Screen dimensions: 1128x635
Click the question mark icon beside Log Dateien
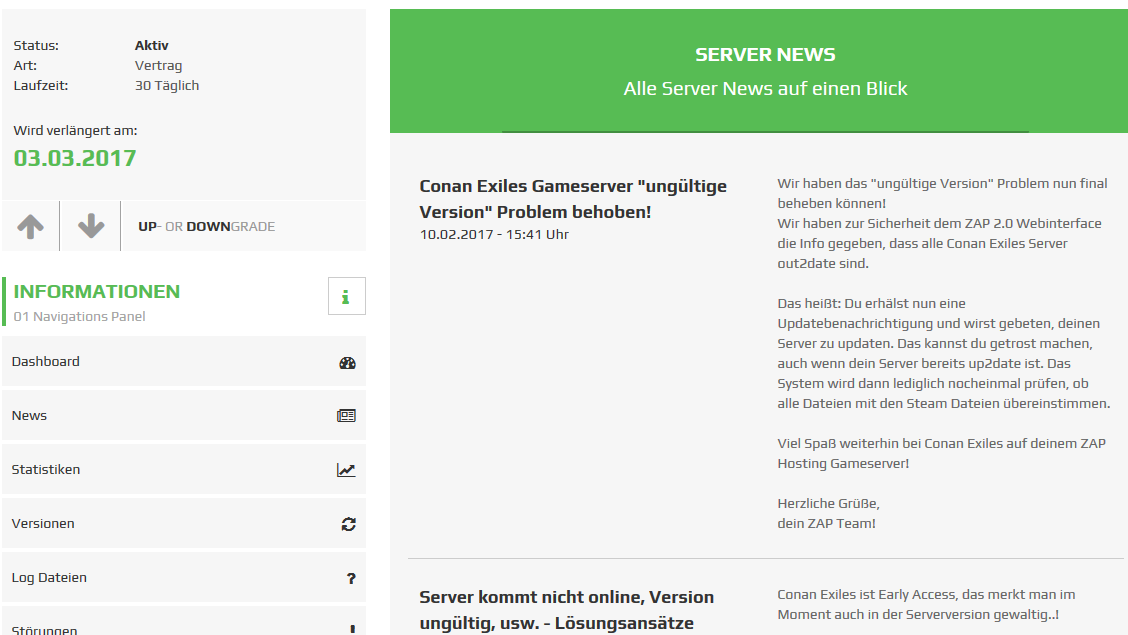(351, 578)
